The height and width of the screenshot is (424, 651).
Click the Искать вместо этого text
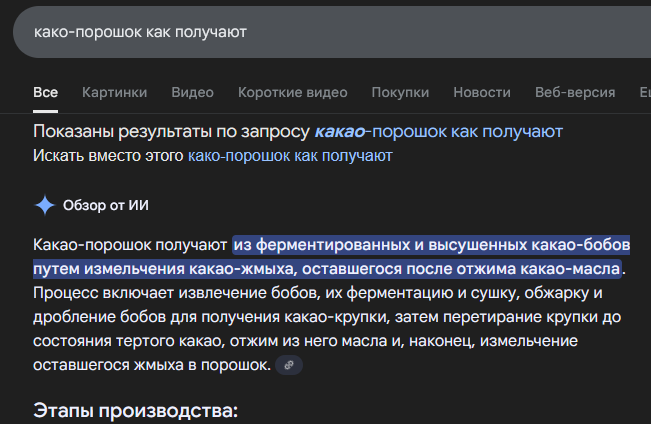coord(108,156)
